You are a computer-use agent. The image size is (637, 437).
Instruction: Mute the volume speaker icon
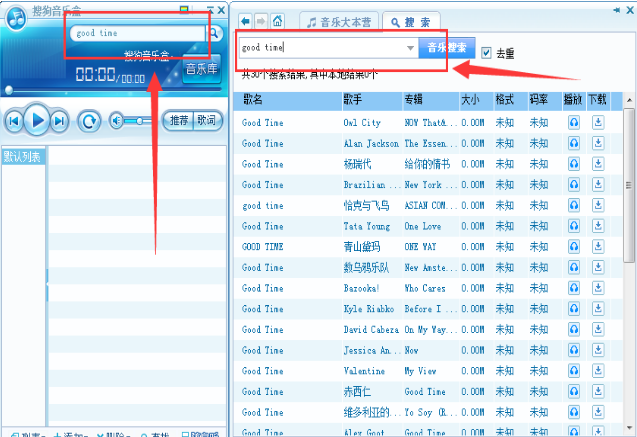(117, 121)
